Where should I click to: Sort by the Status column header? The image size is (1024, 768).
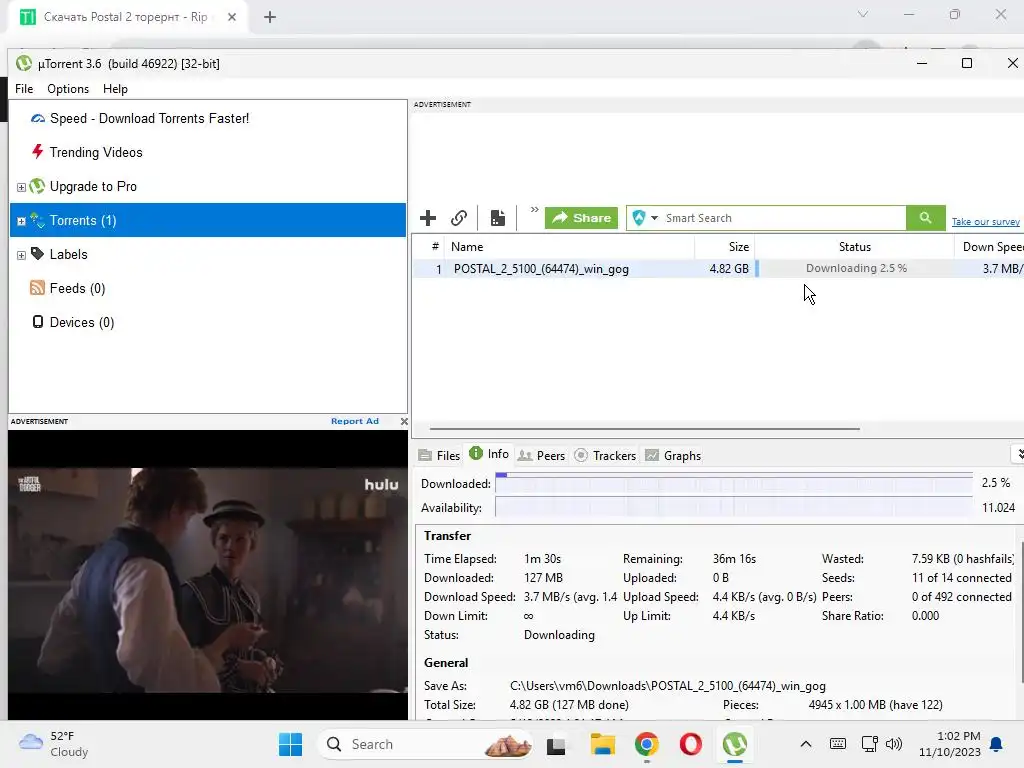(x=855, y=246)
